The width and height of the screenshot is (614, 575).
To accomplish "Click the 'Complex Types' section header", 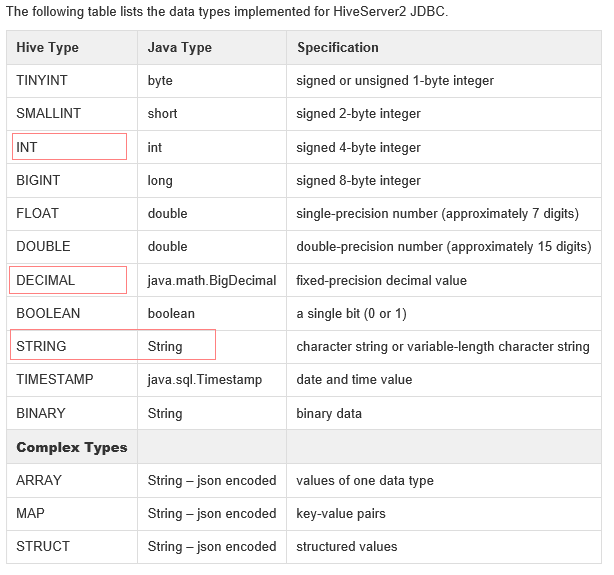I will 72,447.
